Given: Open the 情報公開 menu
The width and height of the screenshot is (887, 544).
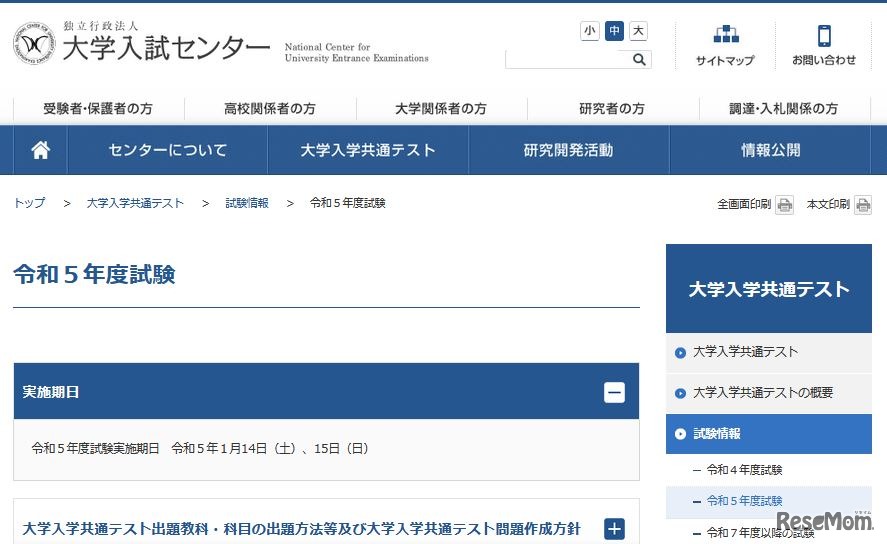Looking at the screenshot, I should coord(770,150).
